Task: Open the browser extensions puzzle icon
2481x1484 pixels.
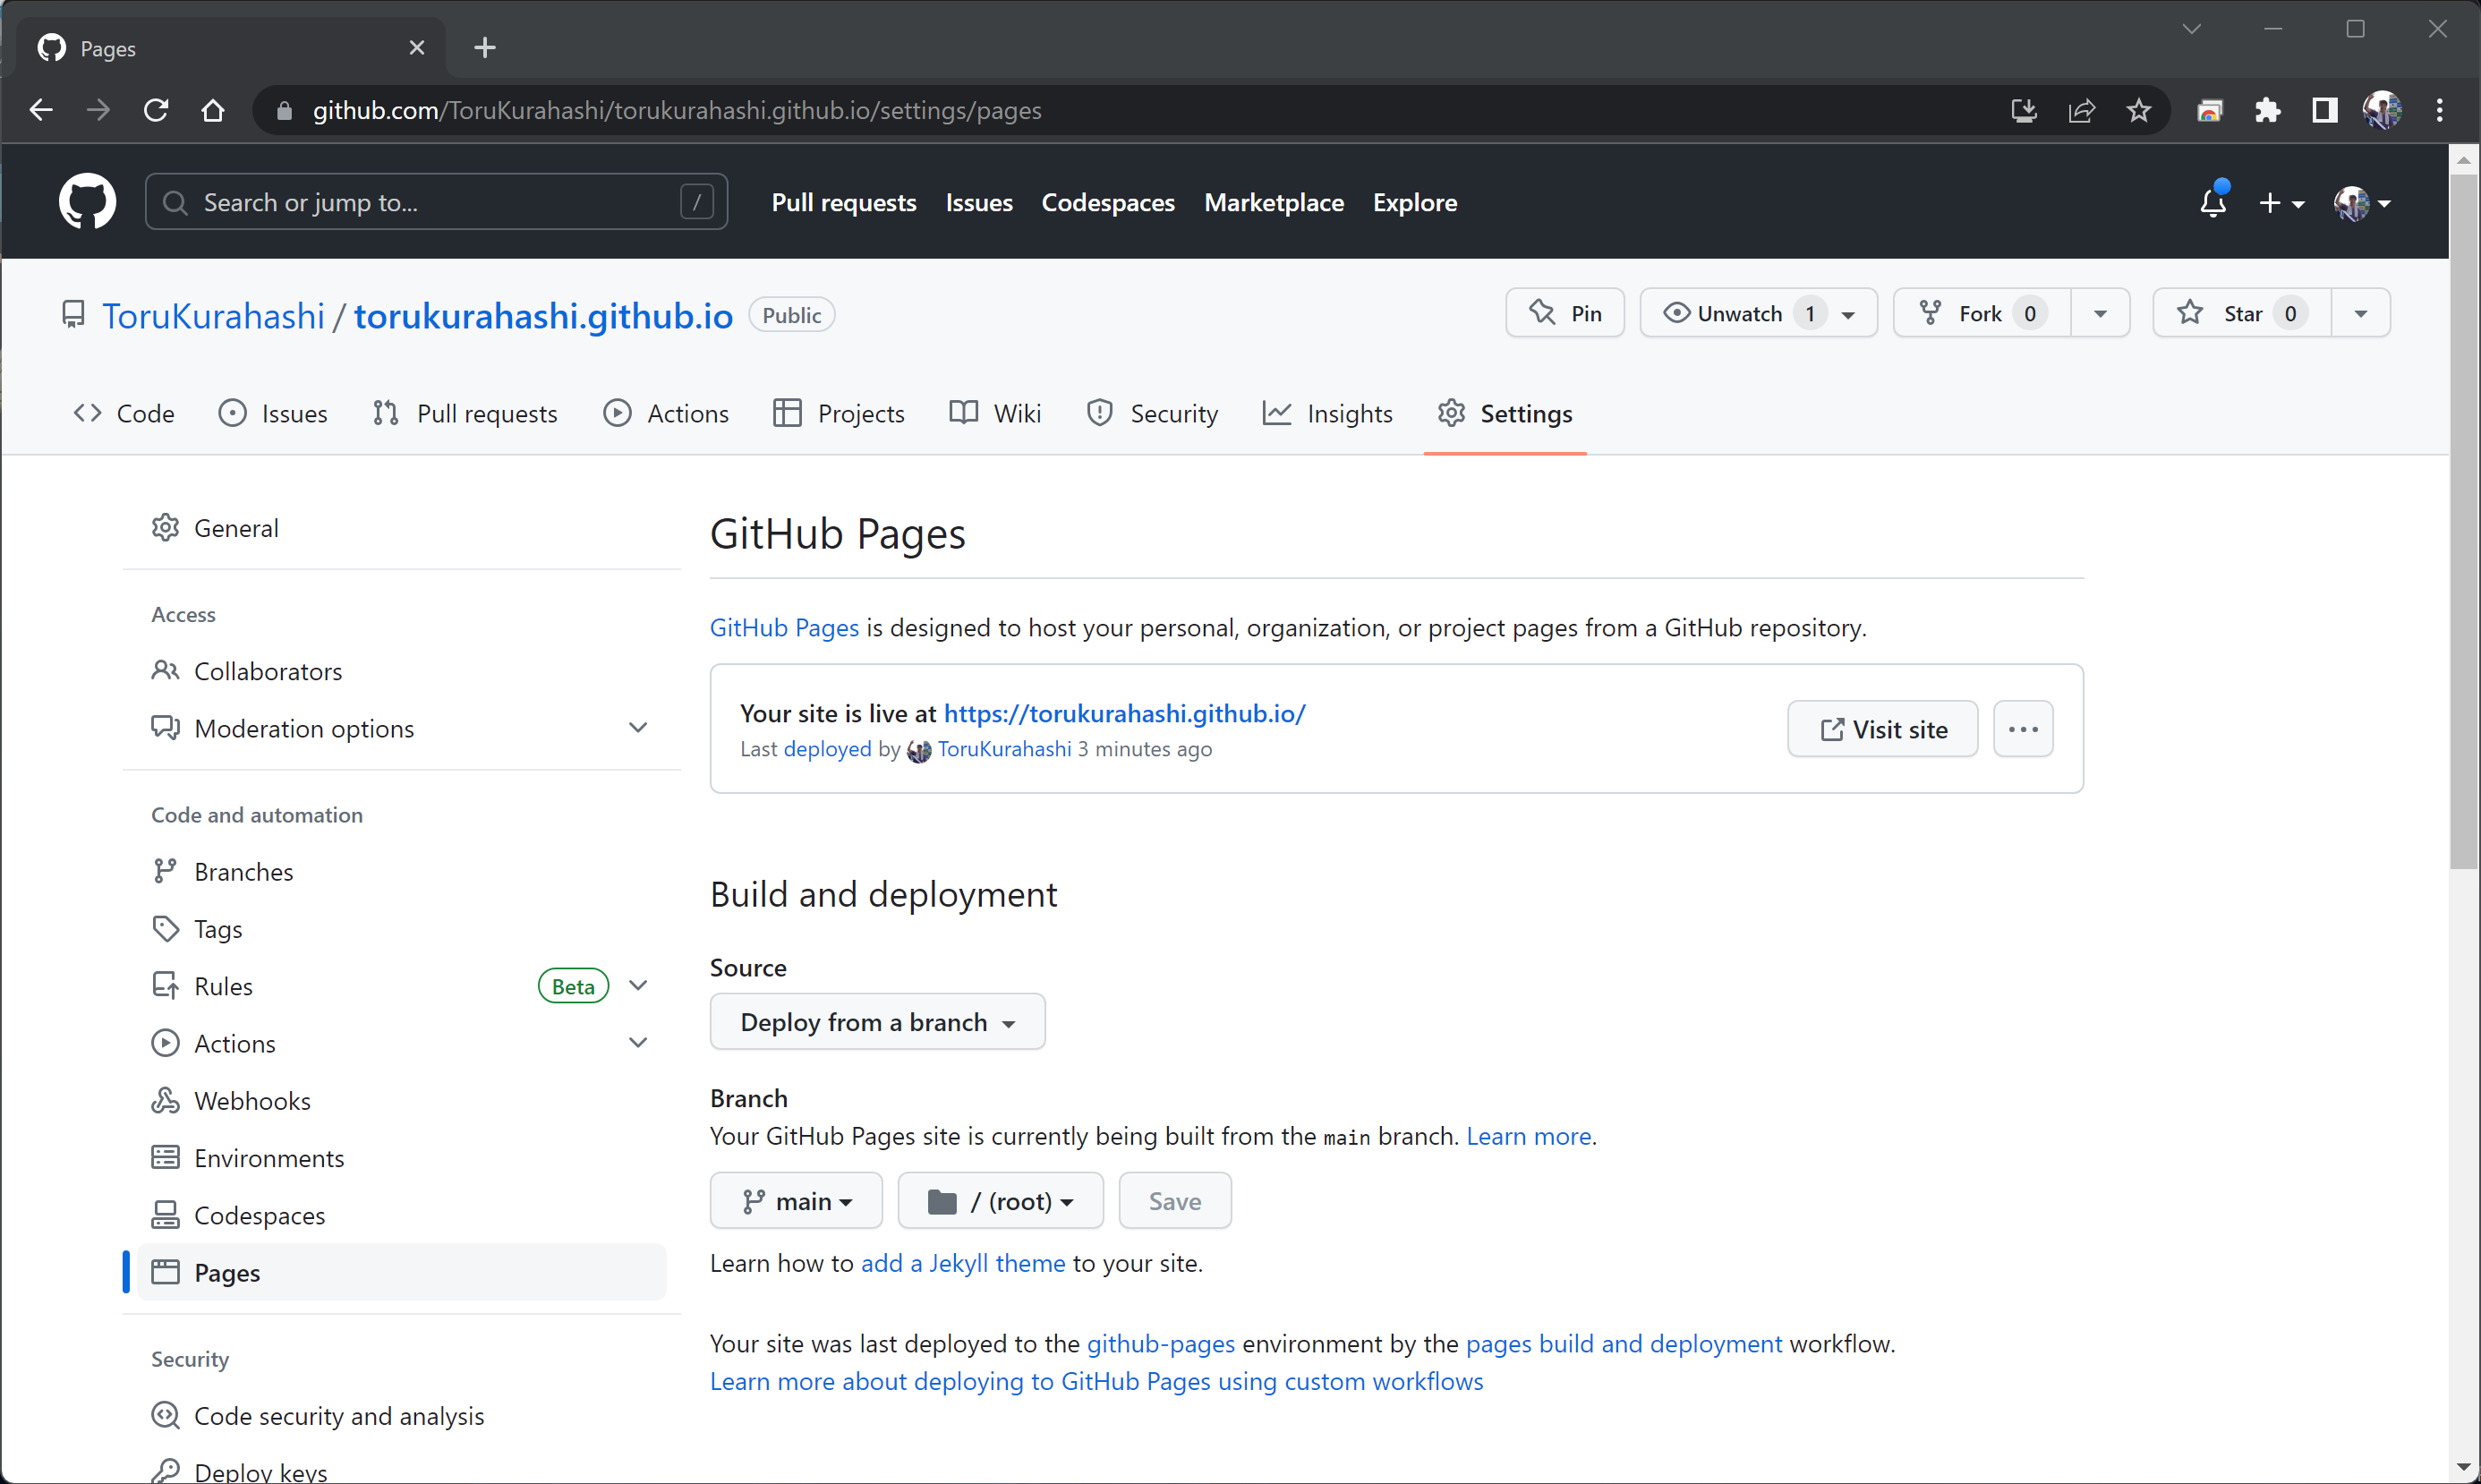Action: [x=2267, y=110]
